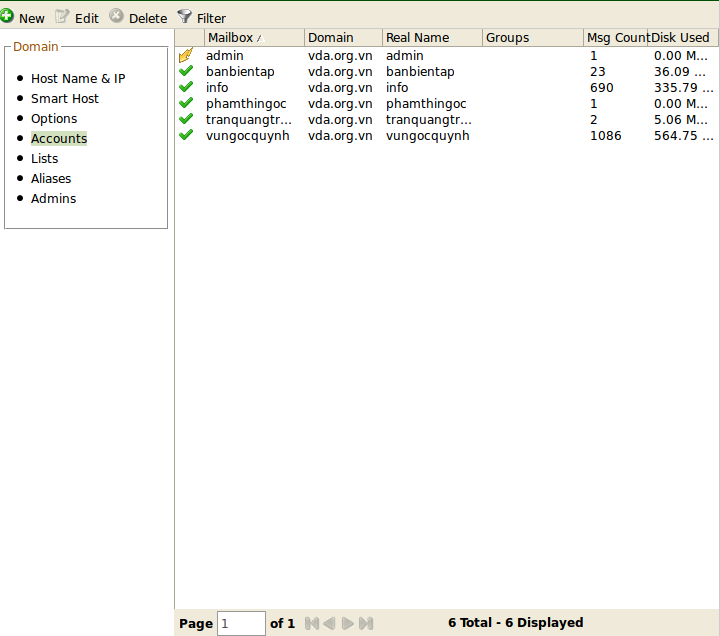Go to next page arrow

pyautogui.click(x=348, y=623)
